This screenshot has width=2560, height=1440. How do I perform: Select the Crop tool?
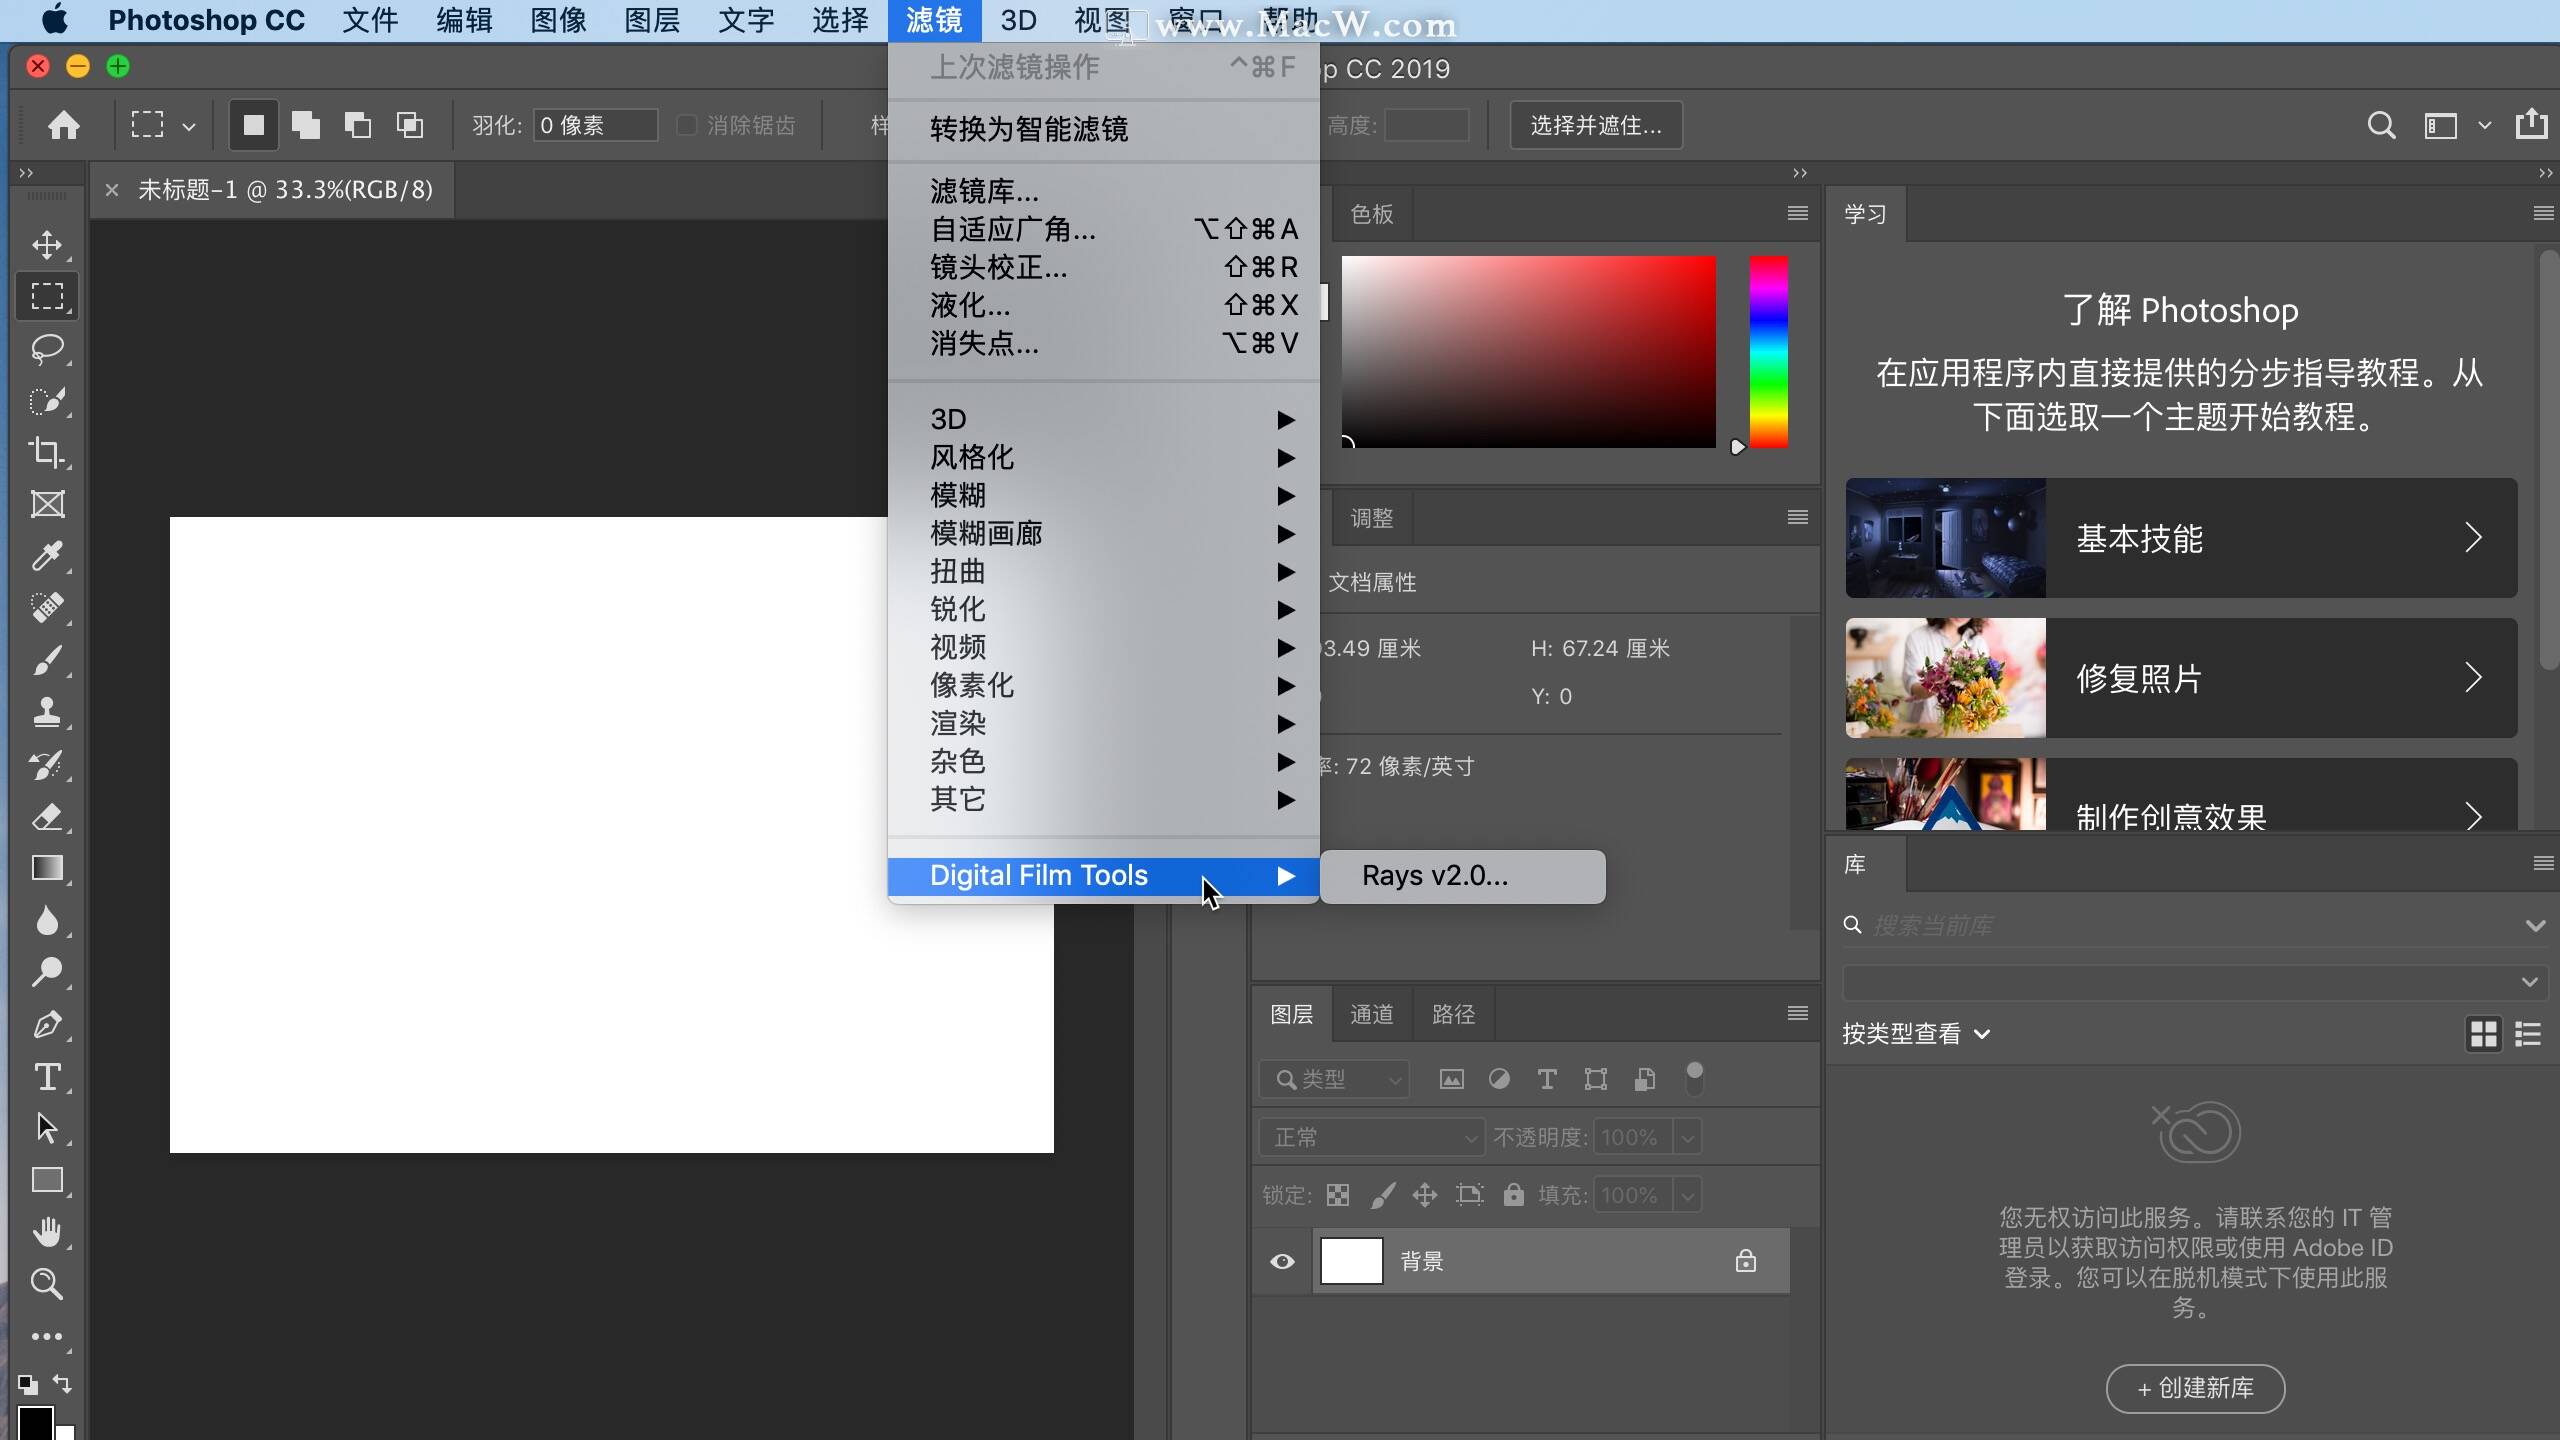pyautogui.click(x=47, y=452)
